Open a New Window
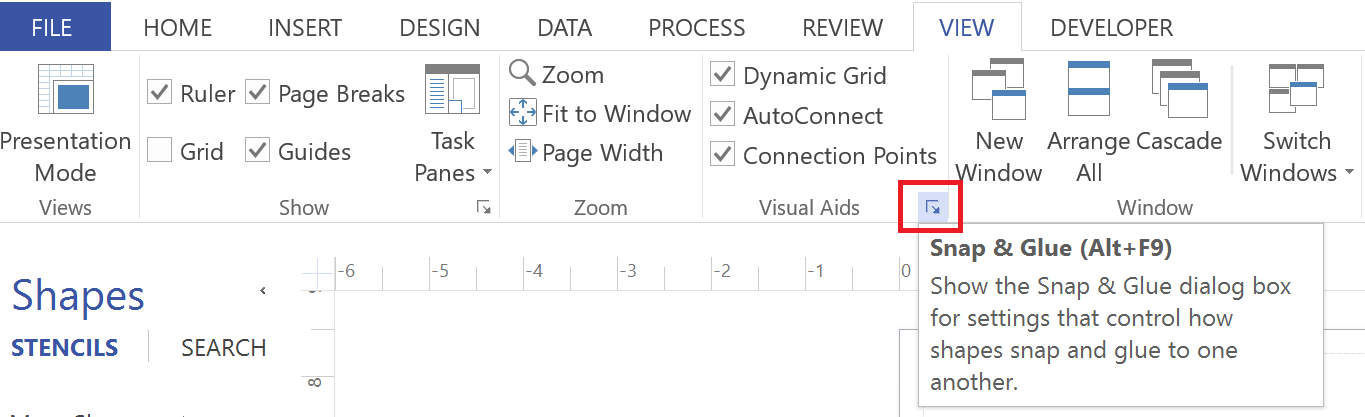Viewport: 1365px width, 417px height. (x=999, y=122)
